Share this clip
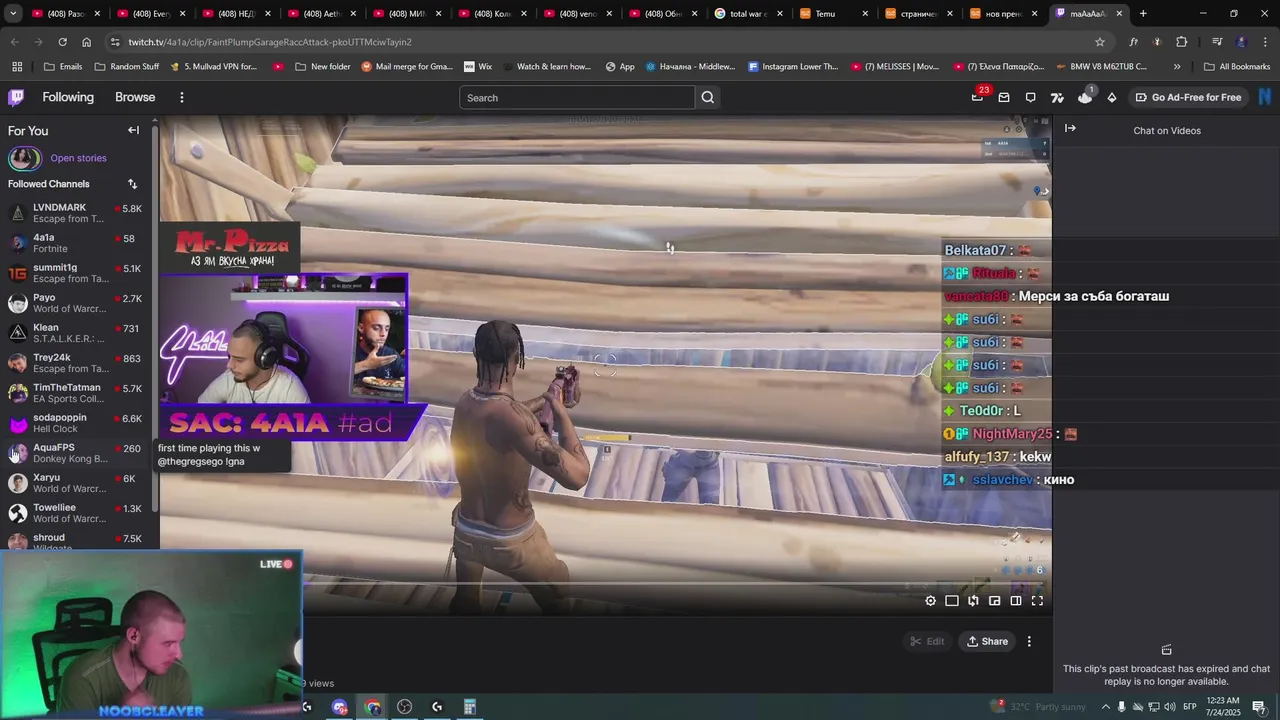 [987, 641]
